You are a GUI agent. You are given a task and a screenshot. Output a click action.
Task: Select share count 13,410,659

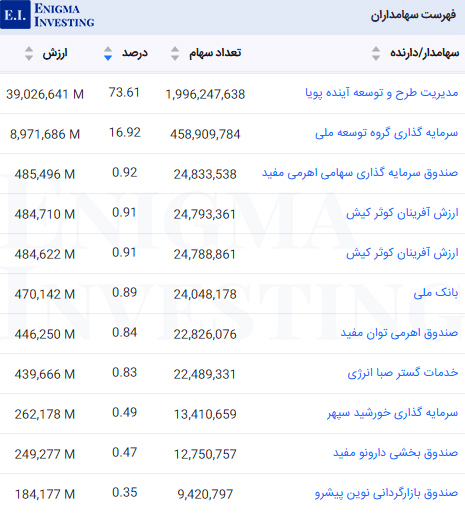pyautogui.click(x=205, y=414)
